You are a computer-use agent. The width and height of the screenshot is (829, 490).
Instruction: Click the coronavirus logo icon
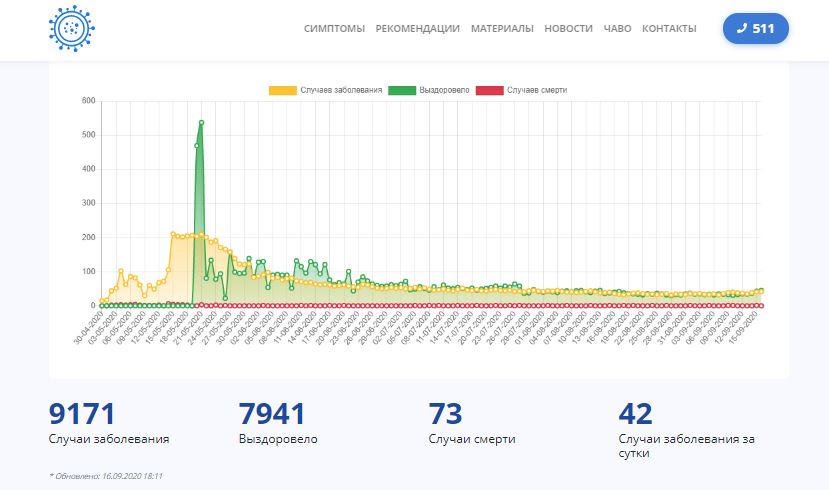[x=69, y=29]
